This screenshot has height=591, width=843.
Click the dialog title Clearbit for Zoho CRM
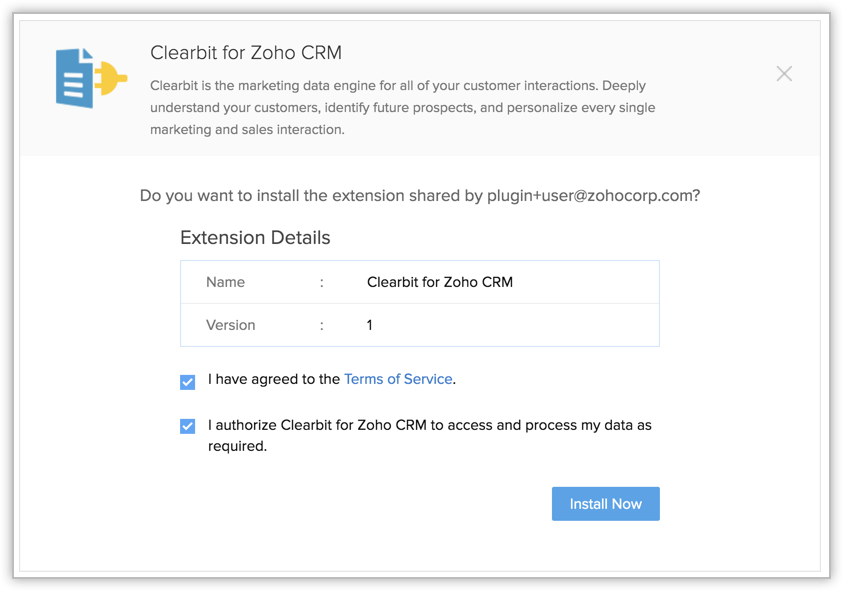coord(246,52)
